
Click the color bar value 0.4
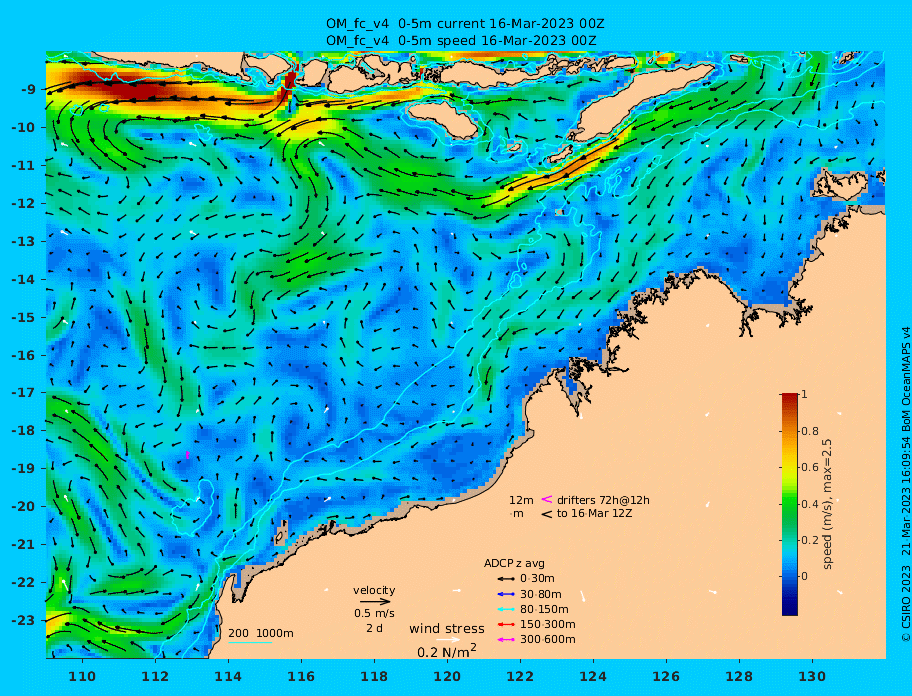pyautogui.click(x=810, y=504)
